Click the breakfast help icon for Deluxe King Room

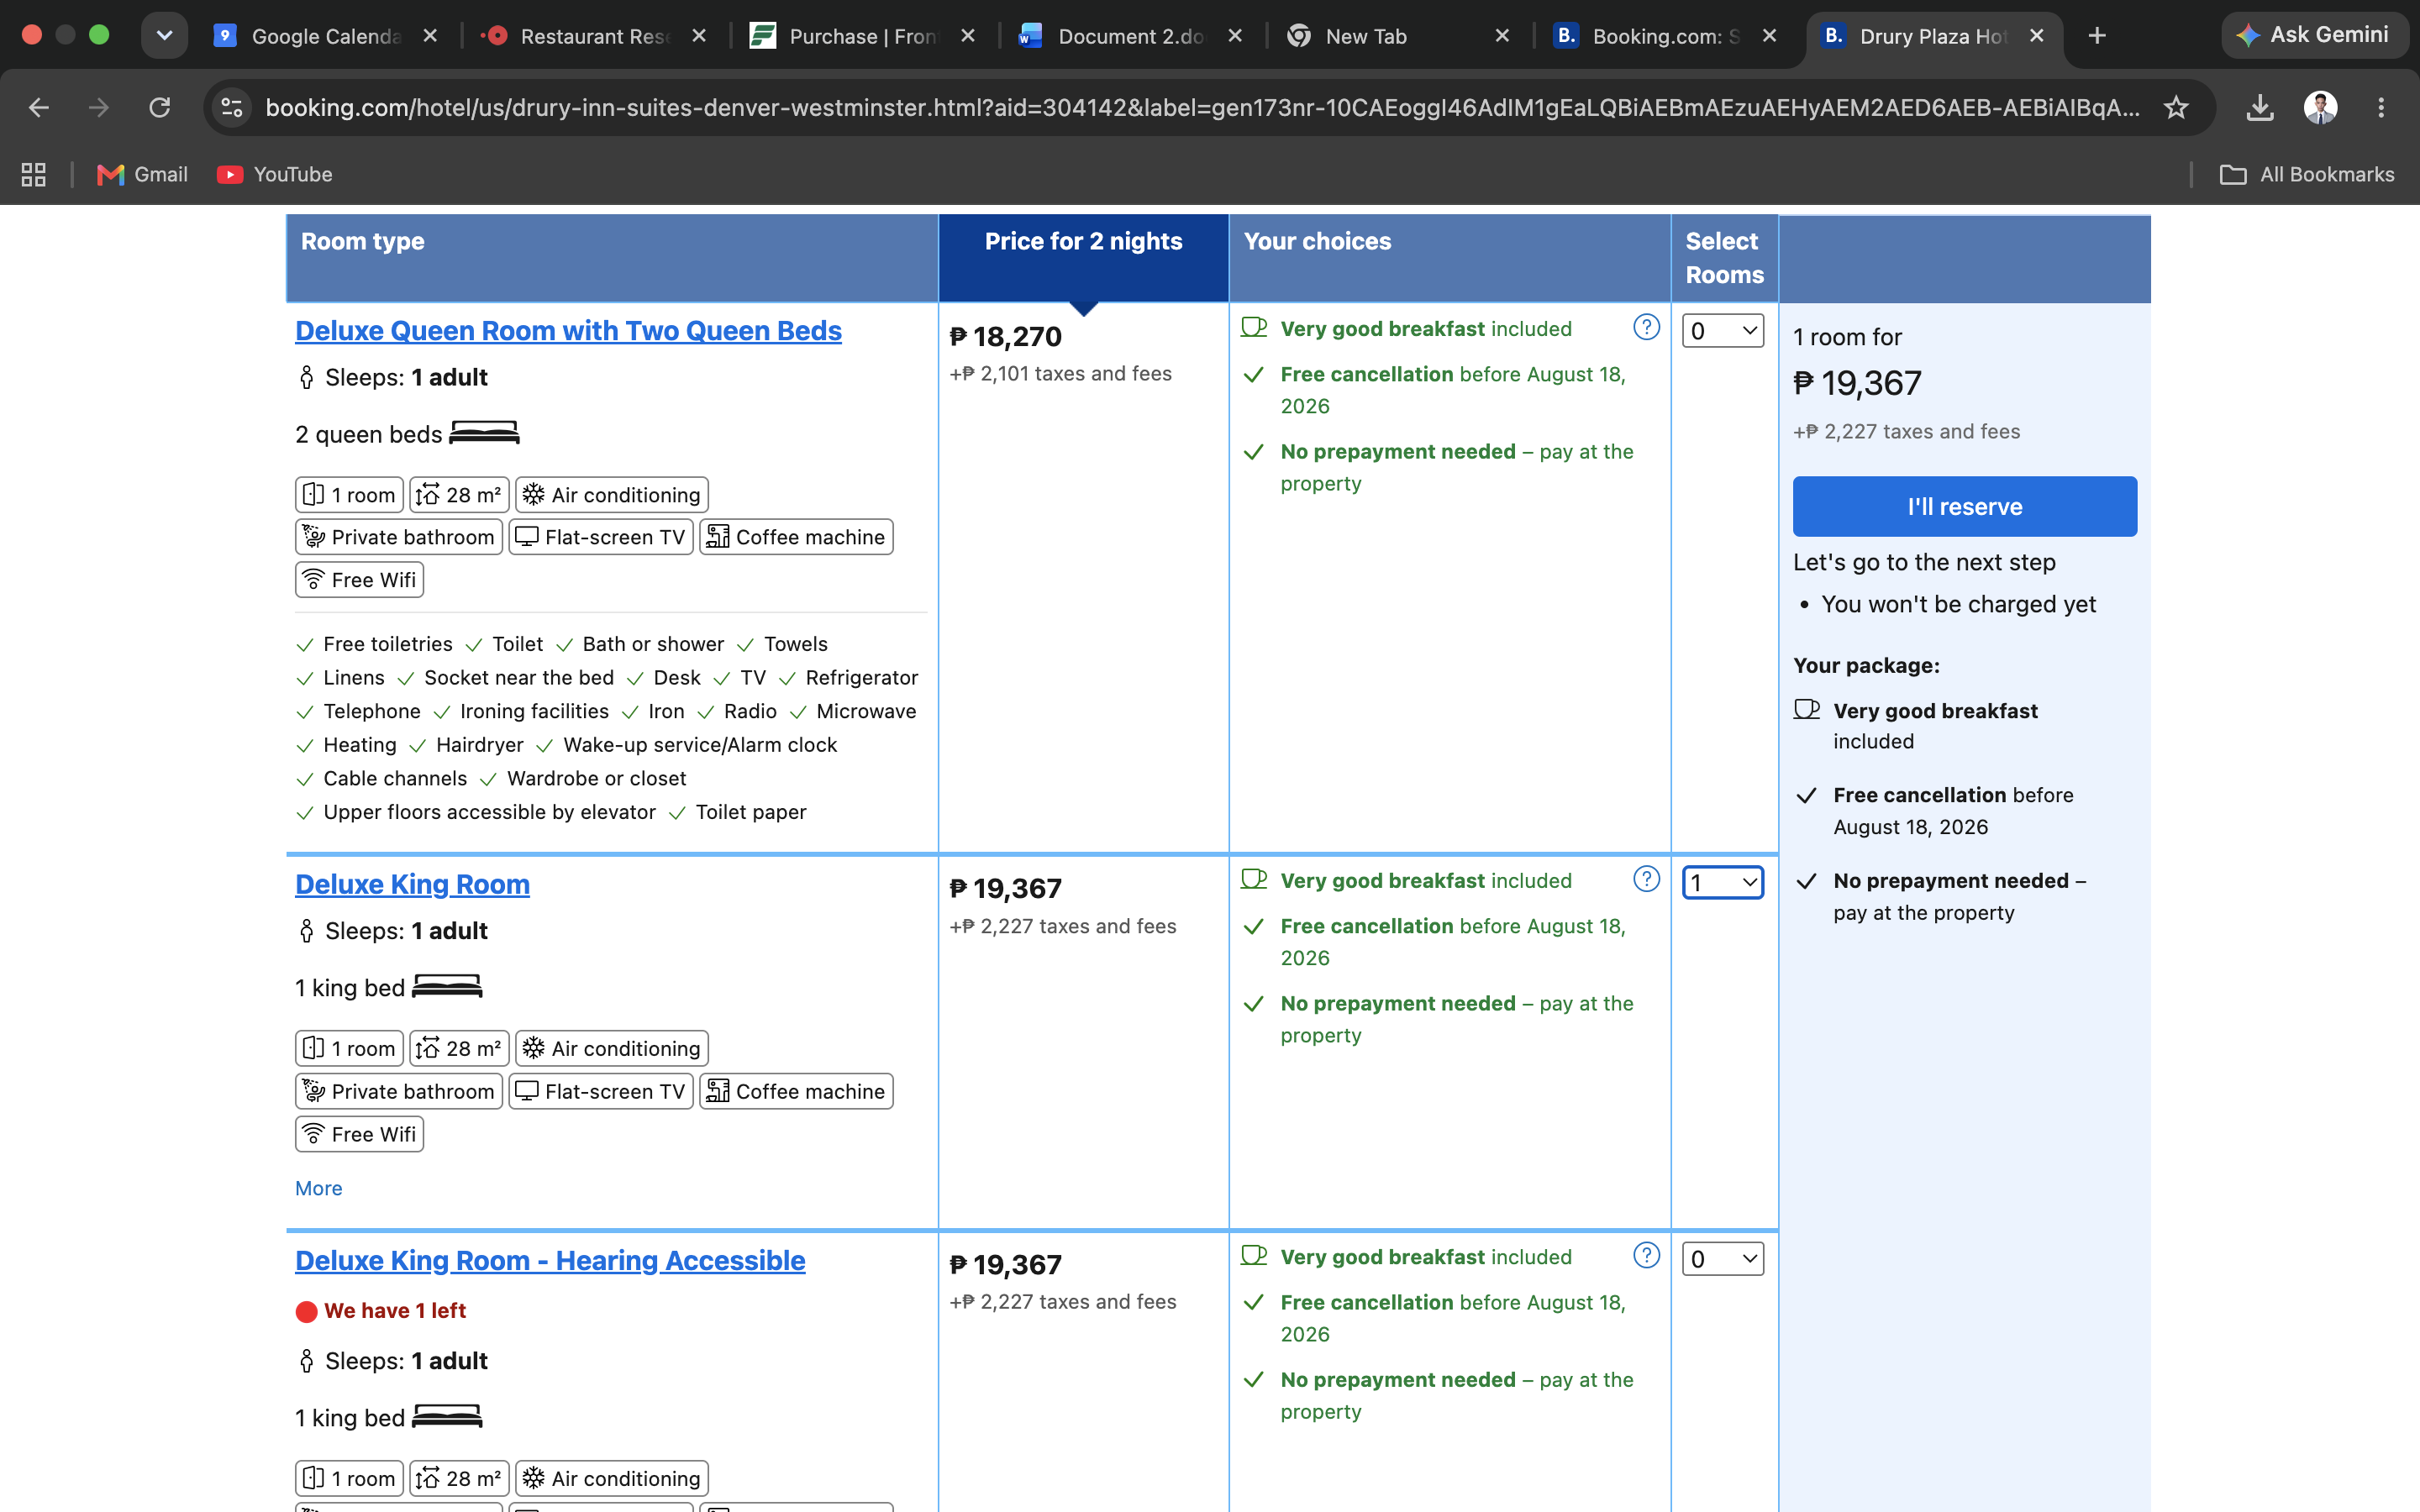click(1646, 879)
